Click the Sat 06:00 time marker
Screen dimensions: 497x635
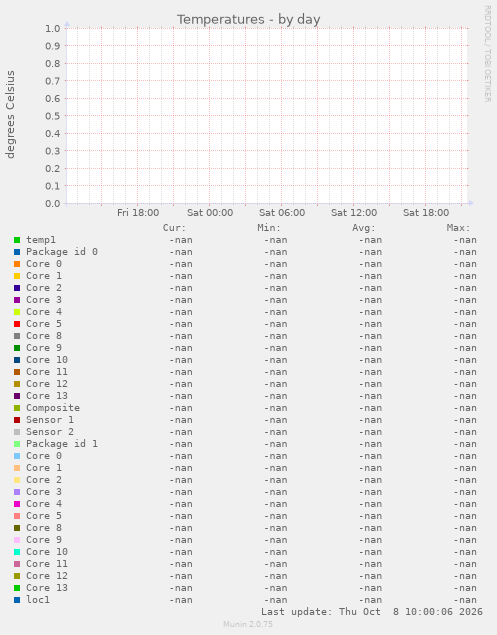pyautogui.click(x=282, y=213)
